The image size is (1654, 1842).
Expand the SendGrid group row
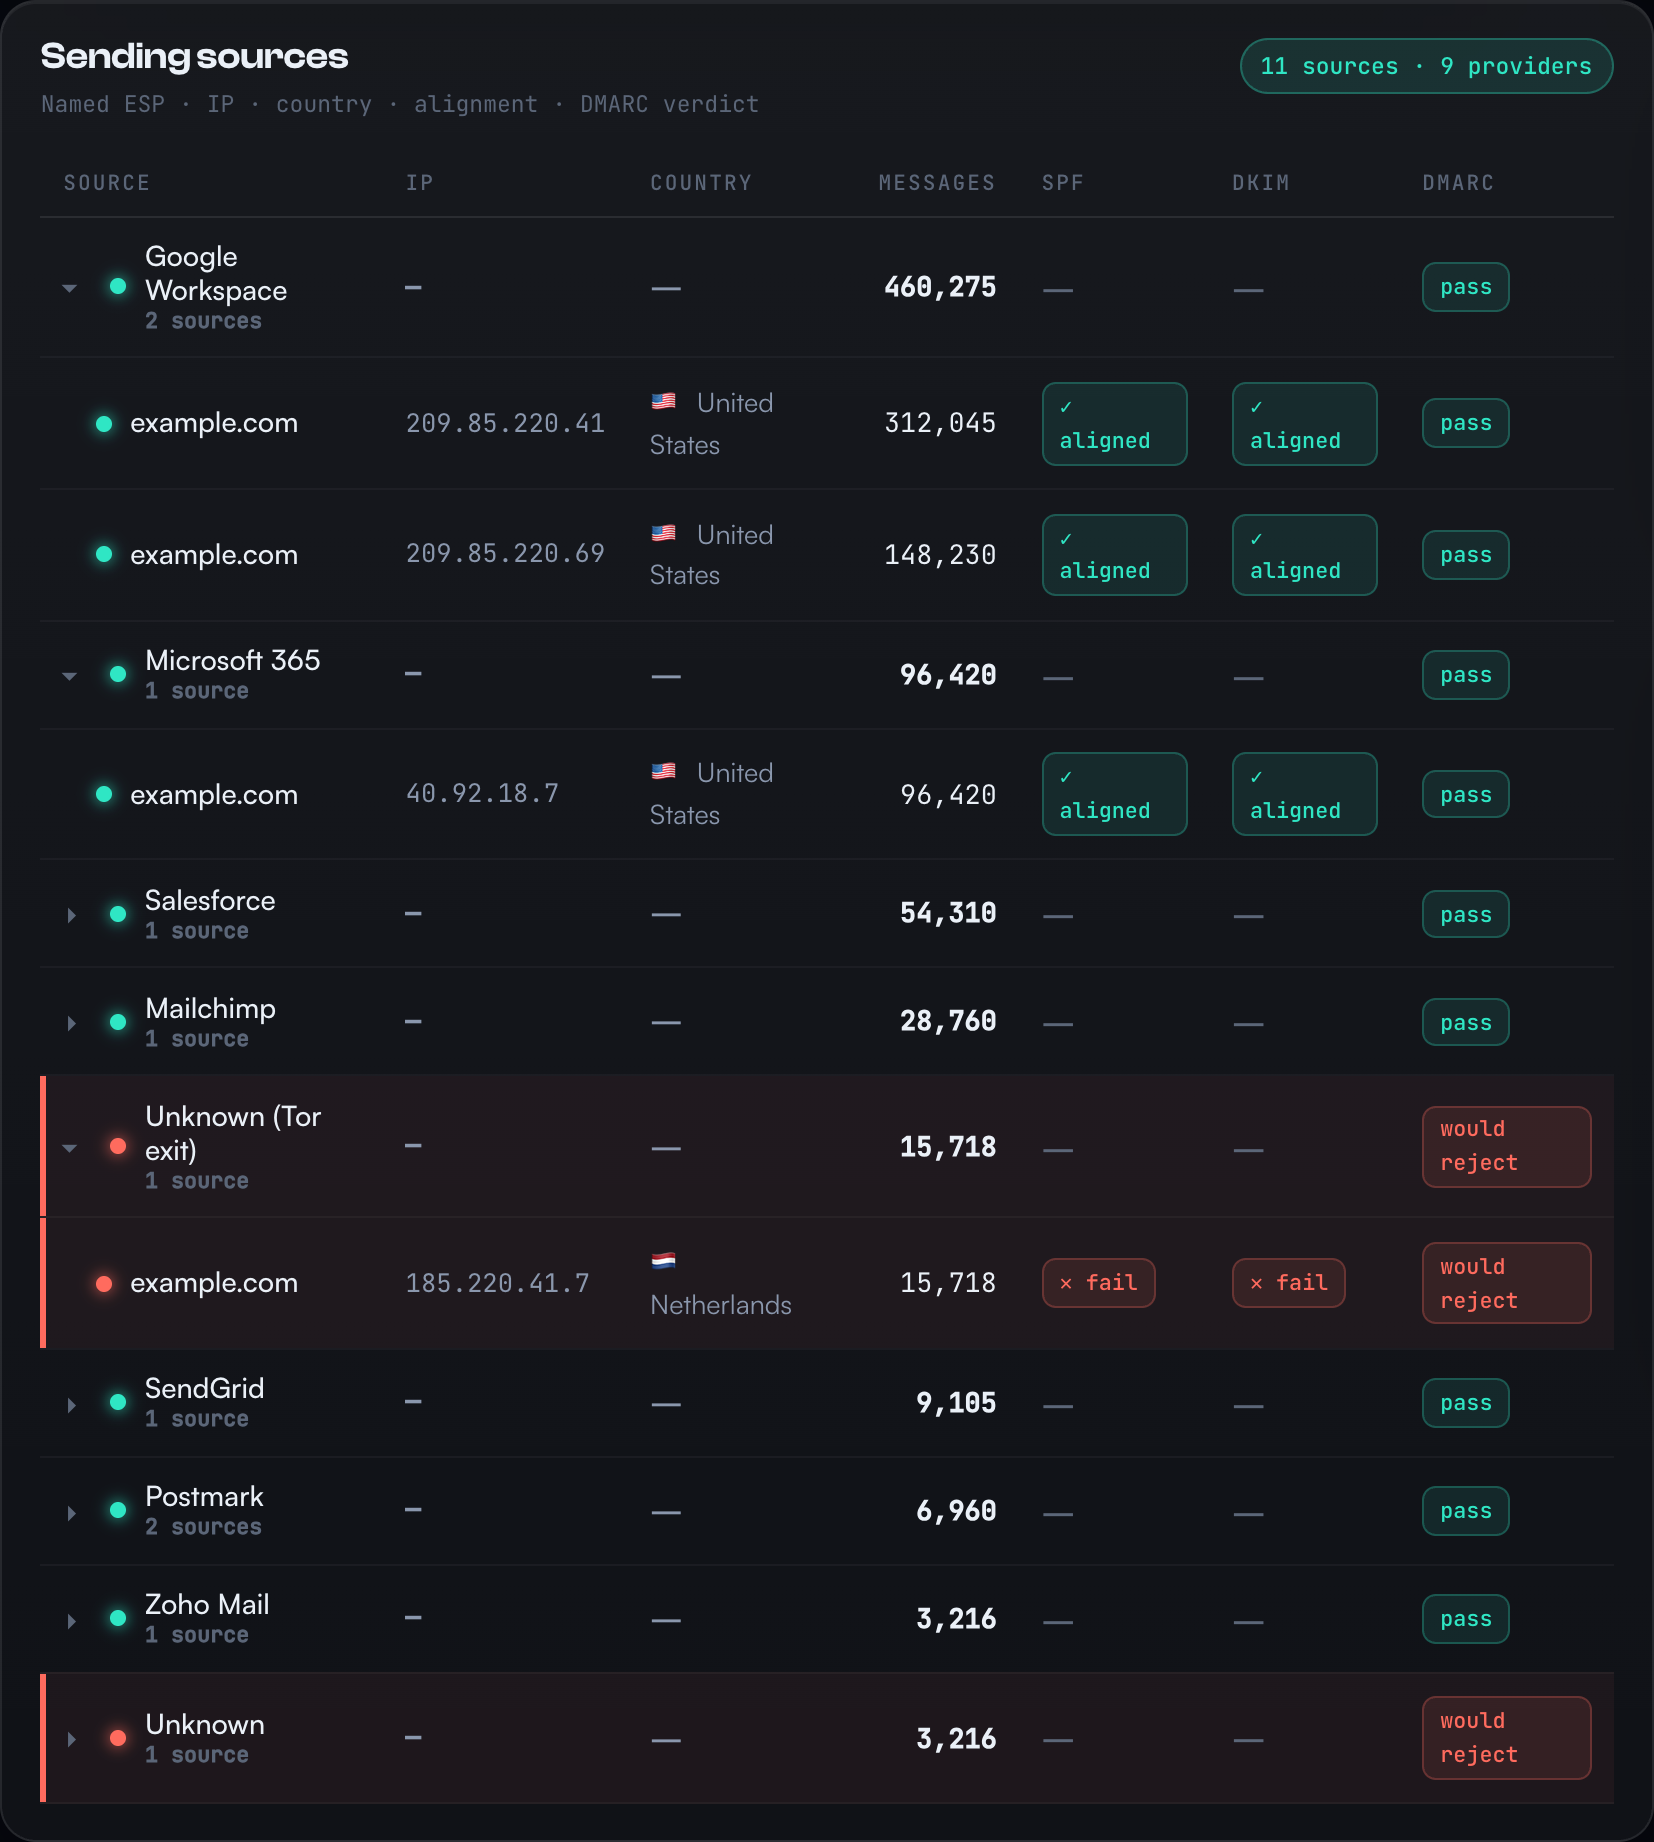[x=70, y=1405]
